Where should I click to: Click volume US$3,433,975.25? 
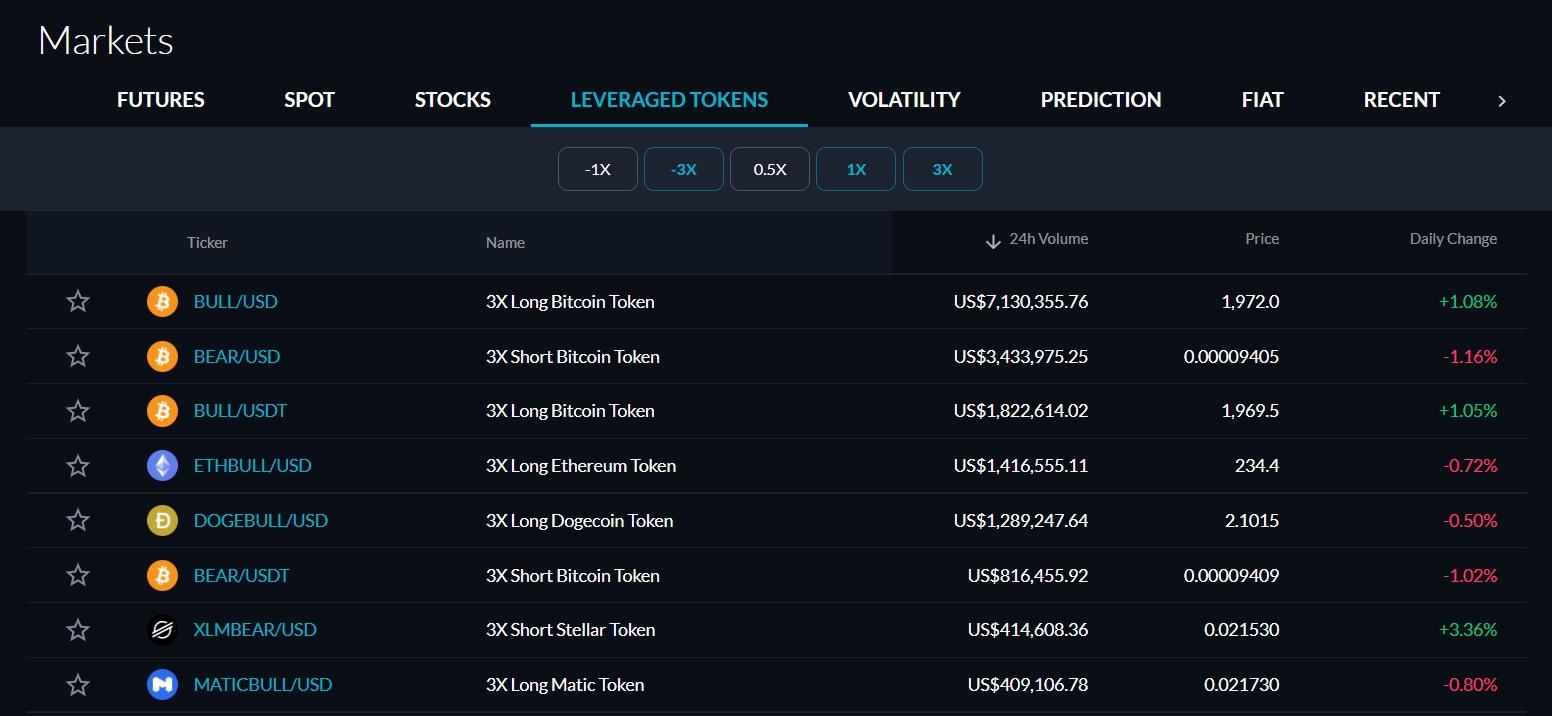pos(1021,356)
